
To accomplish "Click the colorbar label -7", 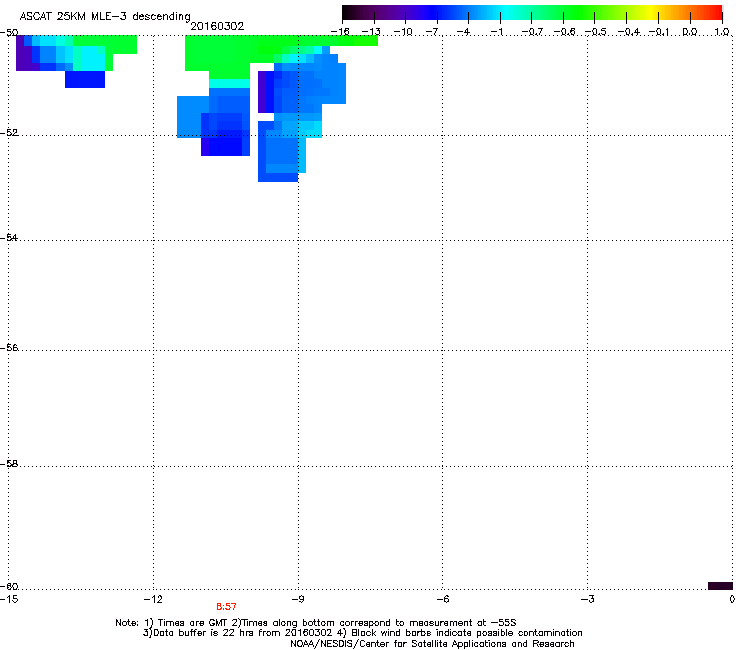I will (434, 32).
